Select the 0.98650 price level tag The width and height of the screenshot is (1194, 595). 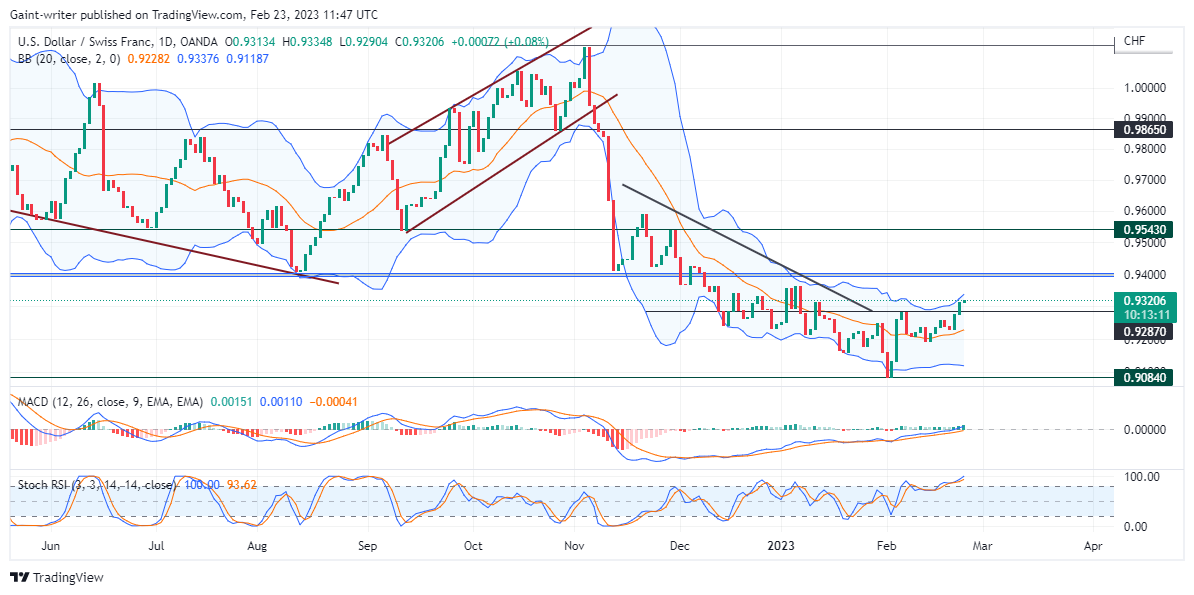pyautogui.click(x=1140, y=130)
